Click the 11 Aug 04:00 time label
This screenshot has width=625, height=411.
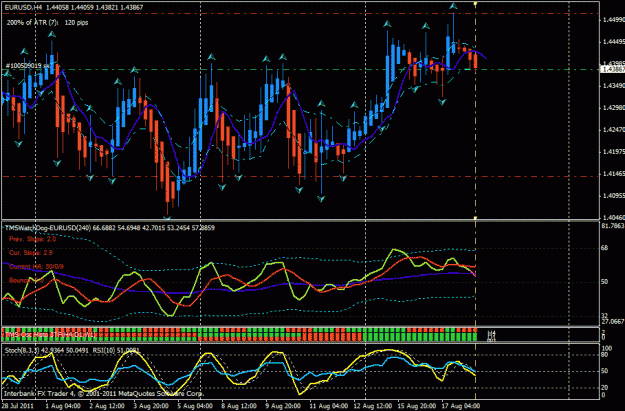click(x=328, y=406)
